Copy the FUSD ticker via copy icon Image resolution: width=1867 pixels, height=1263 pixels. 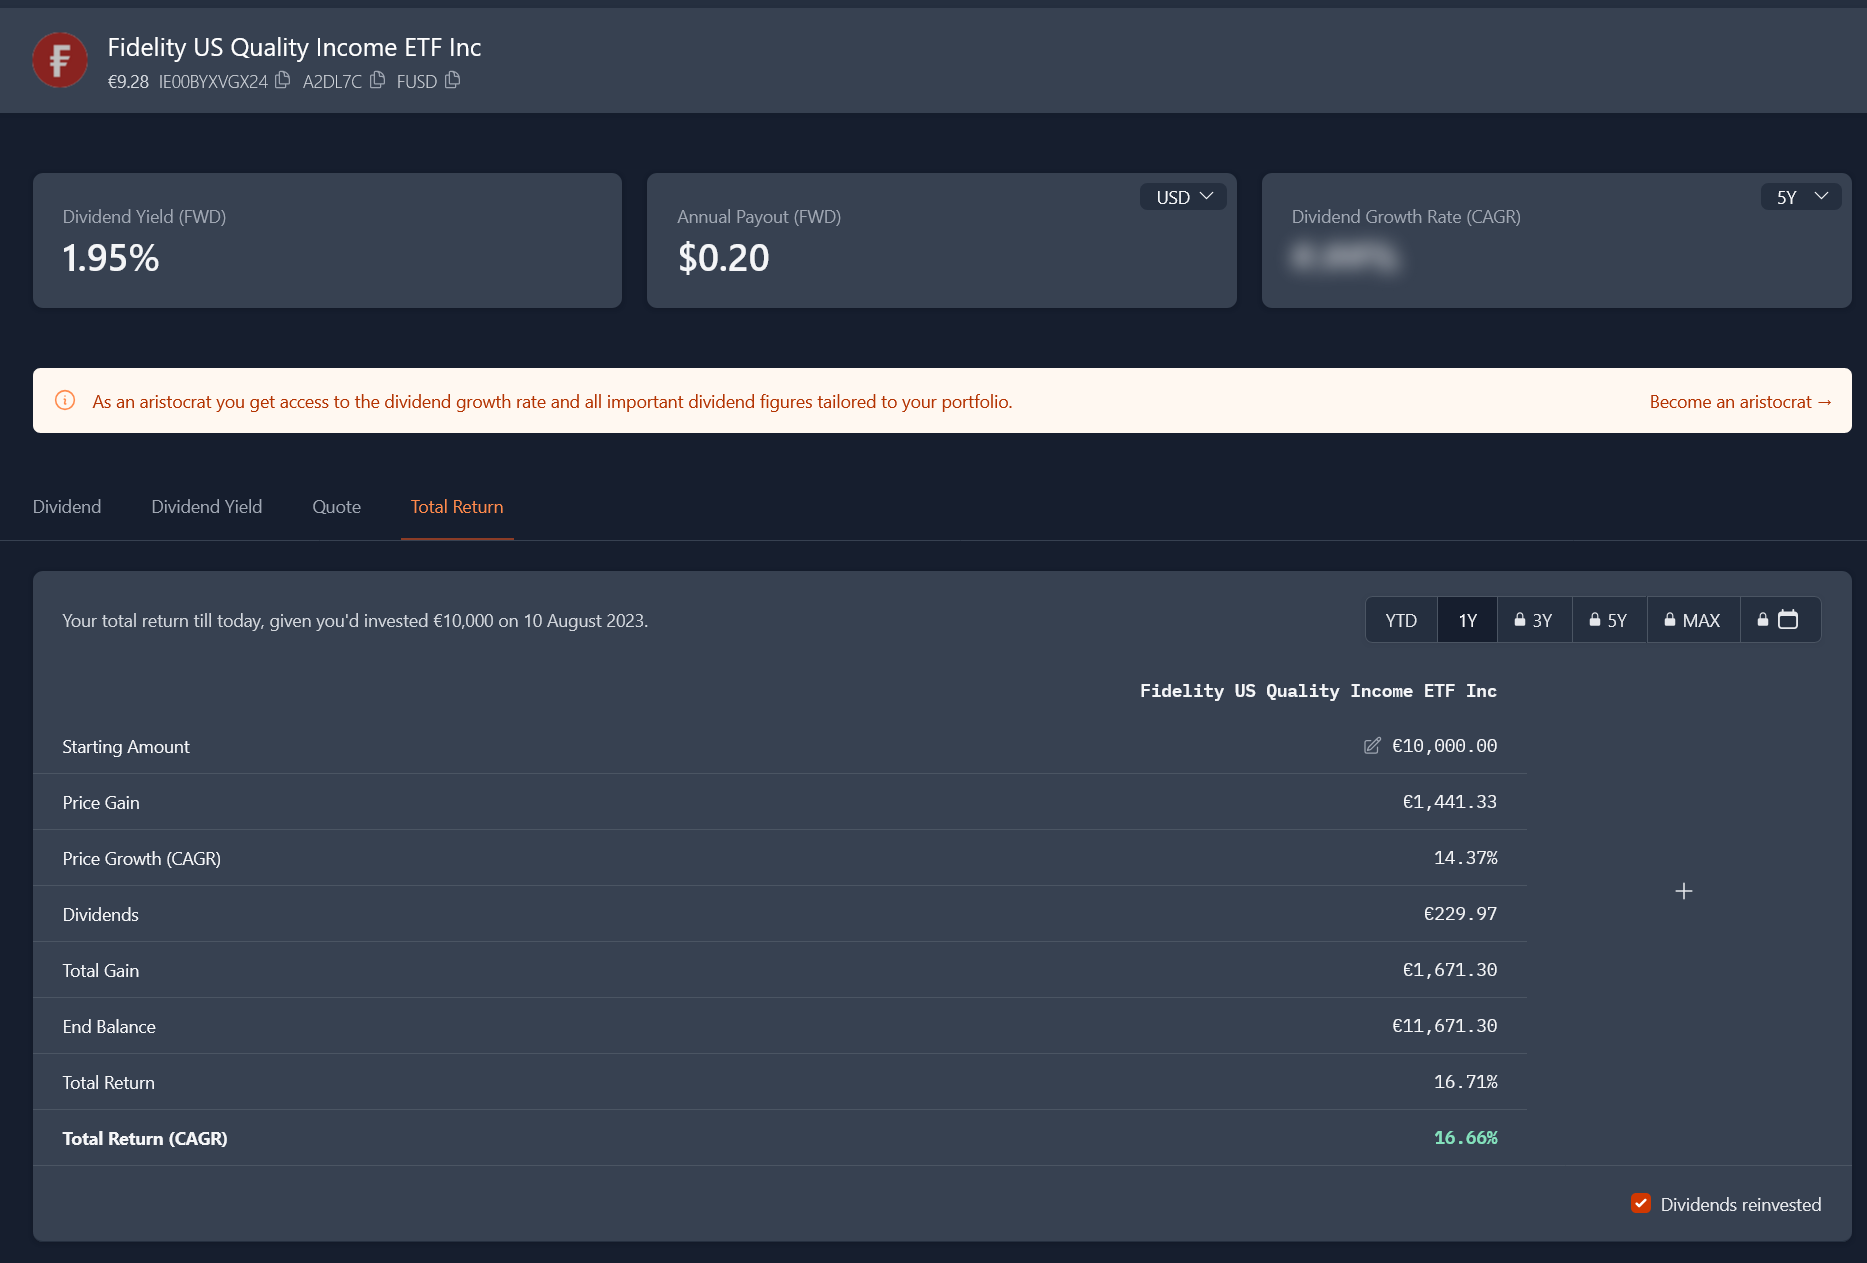[453, 80]
